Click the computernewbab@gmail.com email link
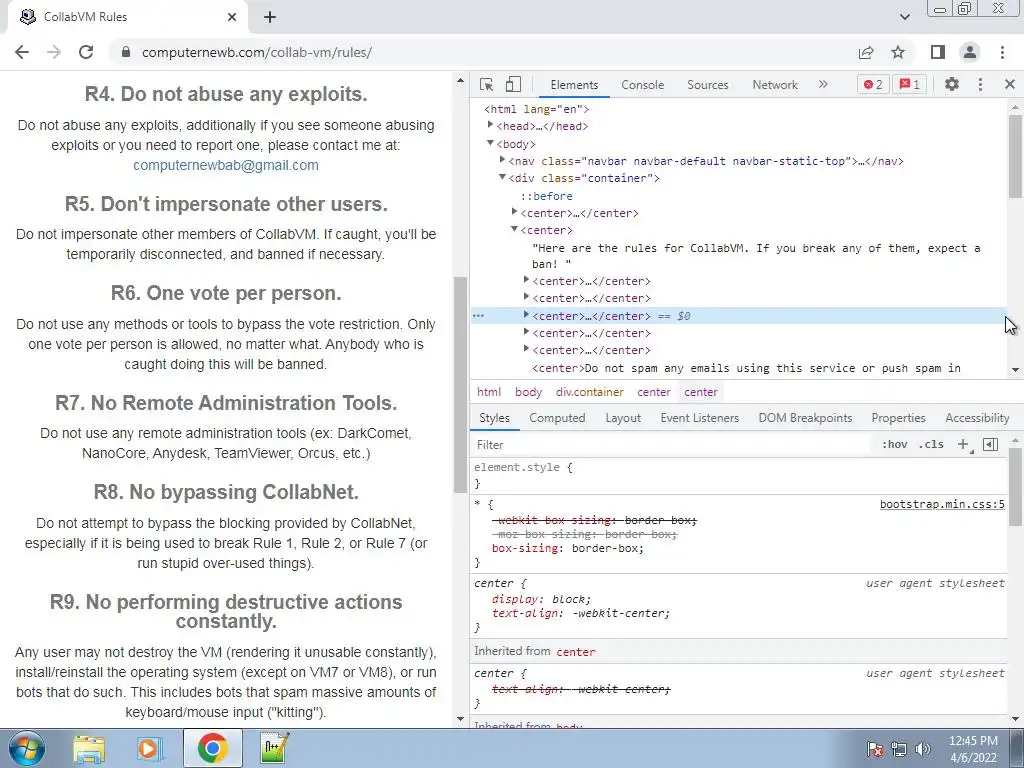 pos(226,165)
